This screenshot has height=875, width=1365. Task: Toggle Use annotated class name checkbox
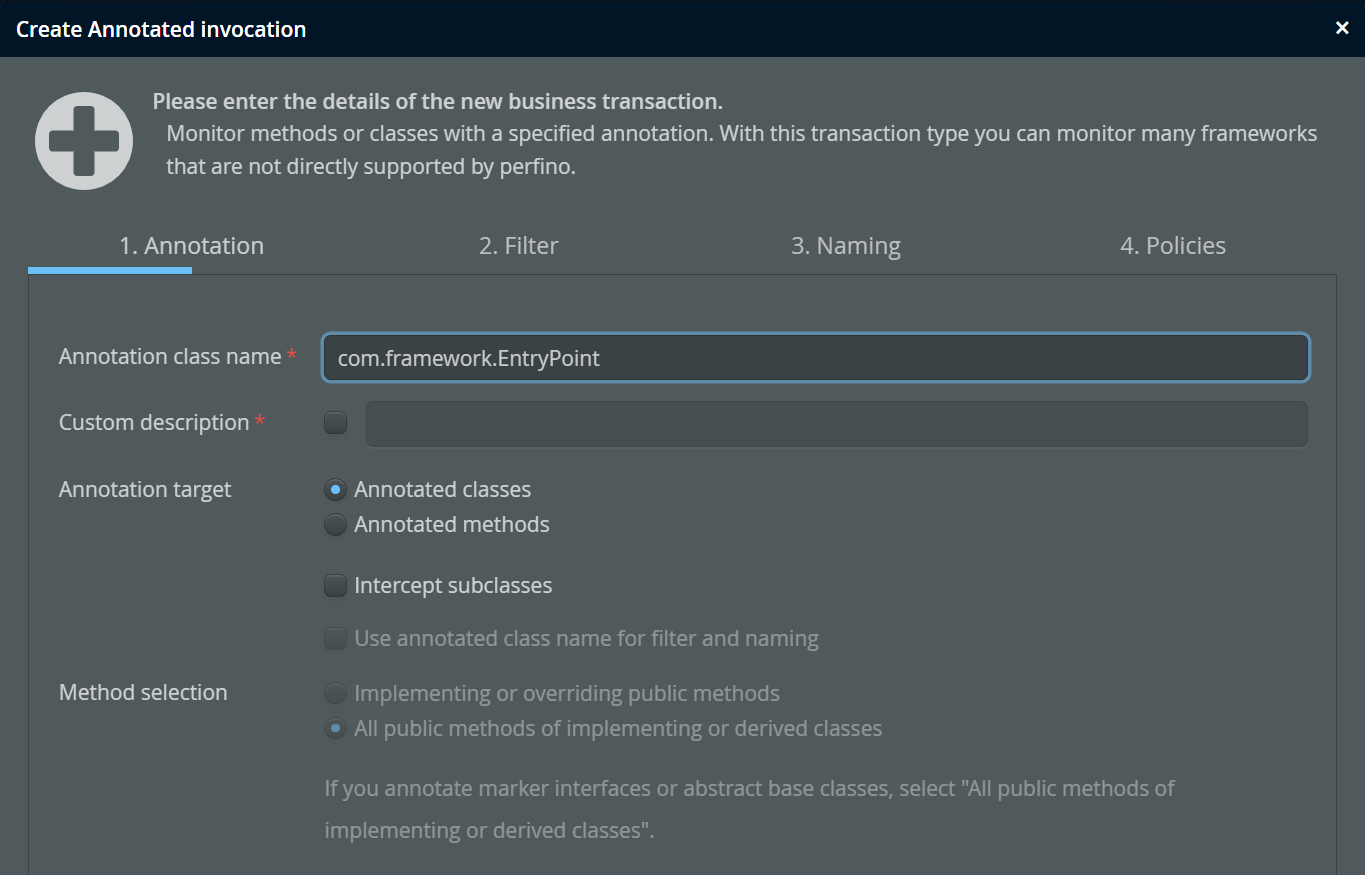(x=336, y=639)
